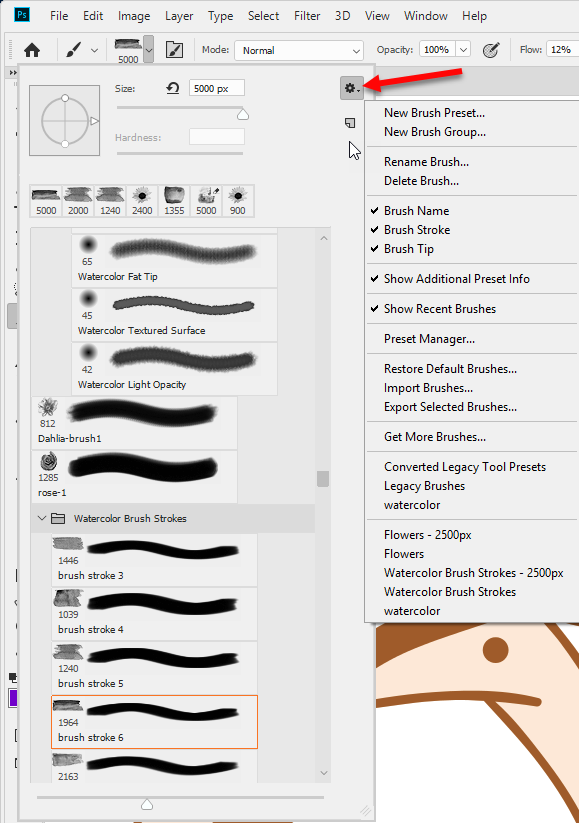Open the blending Mode dropdown
The height and width of the screenshot is (823, 579).
pyautogui.click(x=299, y=50)
